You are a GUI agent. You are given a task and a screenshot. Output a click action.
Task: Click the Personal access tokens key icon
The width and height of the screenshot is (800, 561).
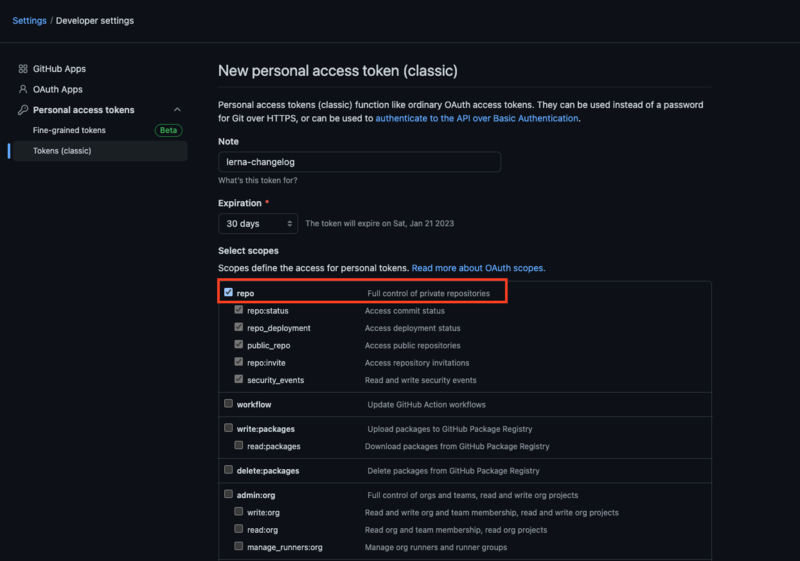(23, 110)
